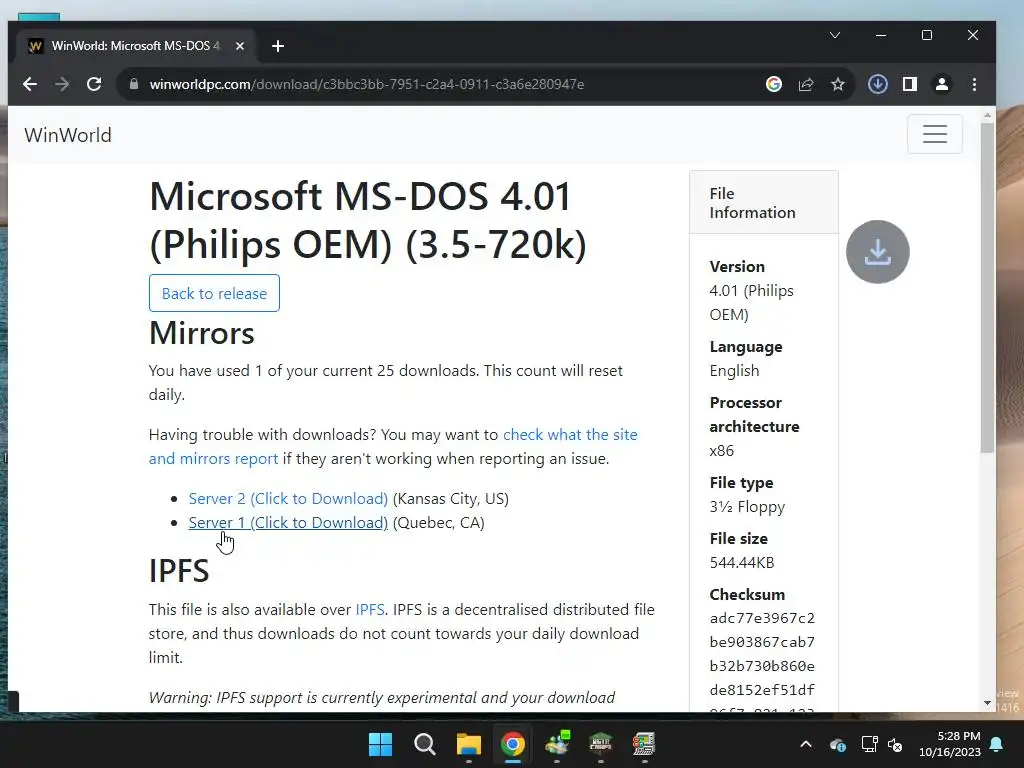Open the 86Box-style chip icon in taskbar
This screenshot has width=1024, height=768.
[601, 744]
